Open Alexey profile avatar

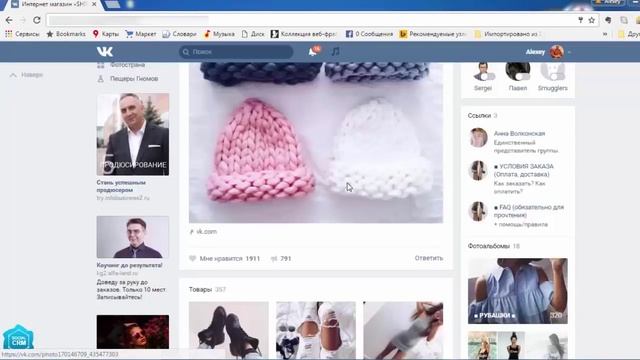point(557,52)
